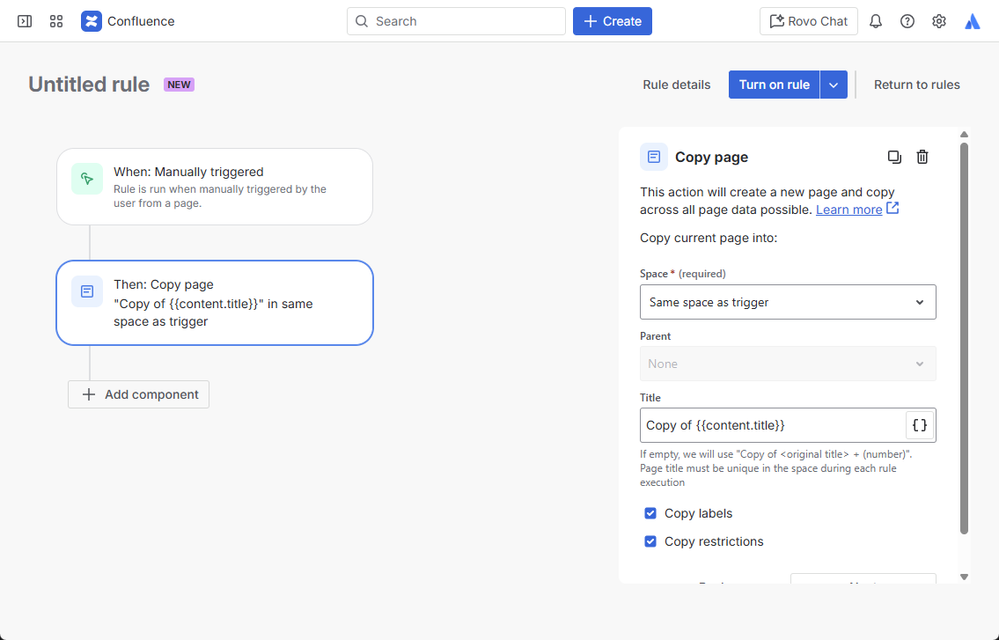Return to rules list
Screen dimensions: 999x640
(x=916, y=85)
